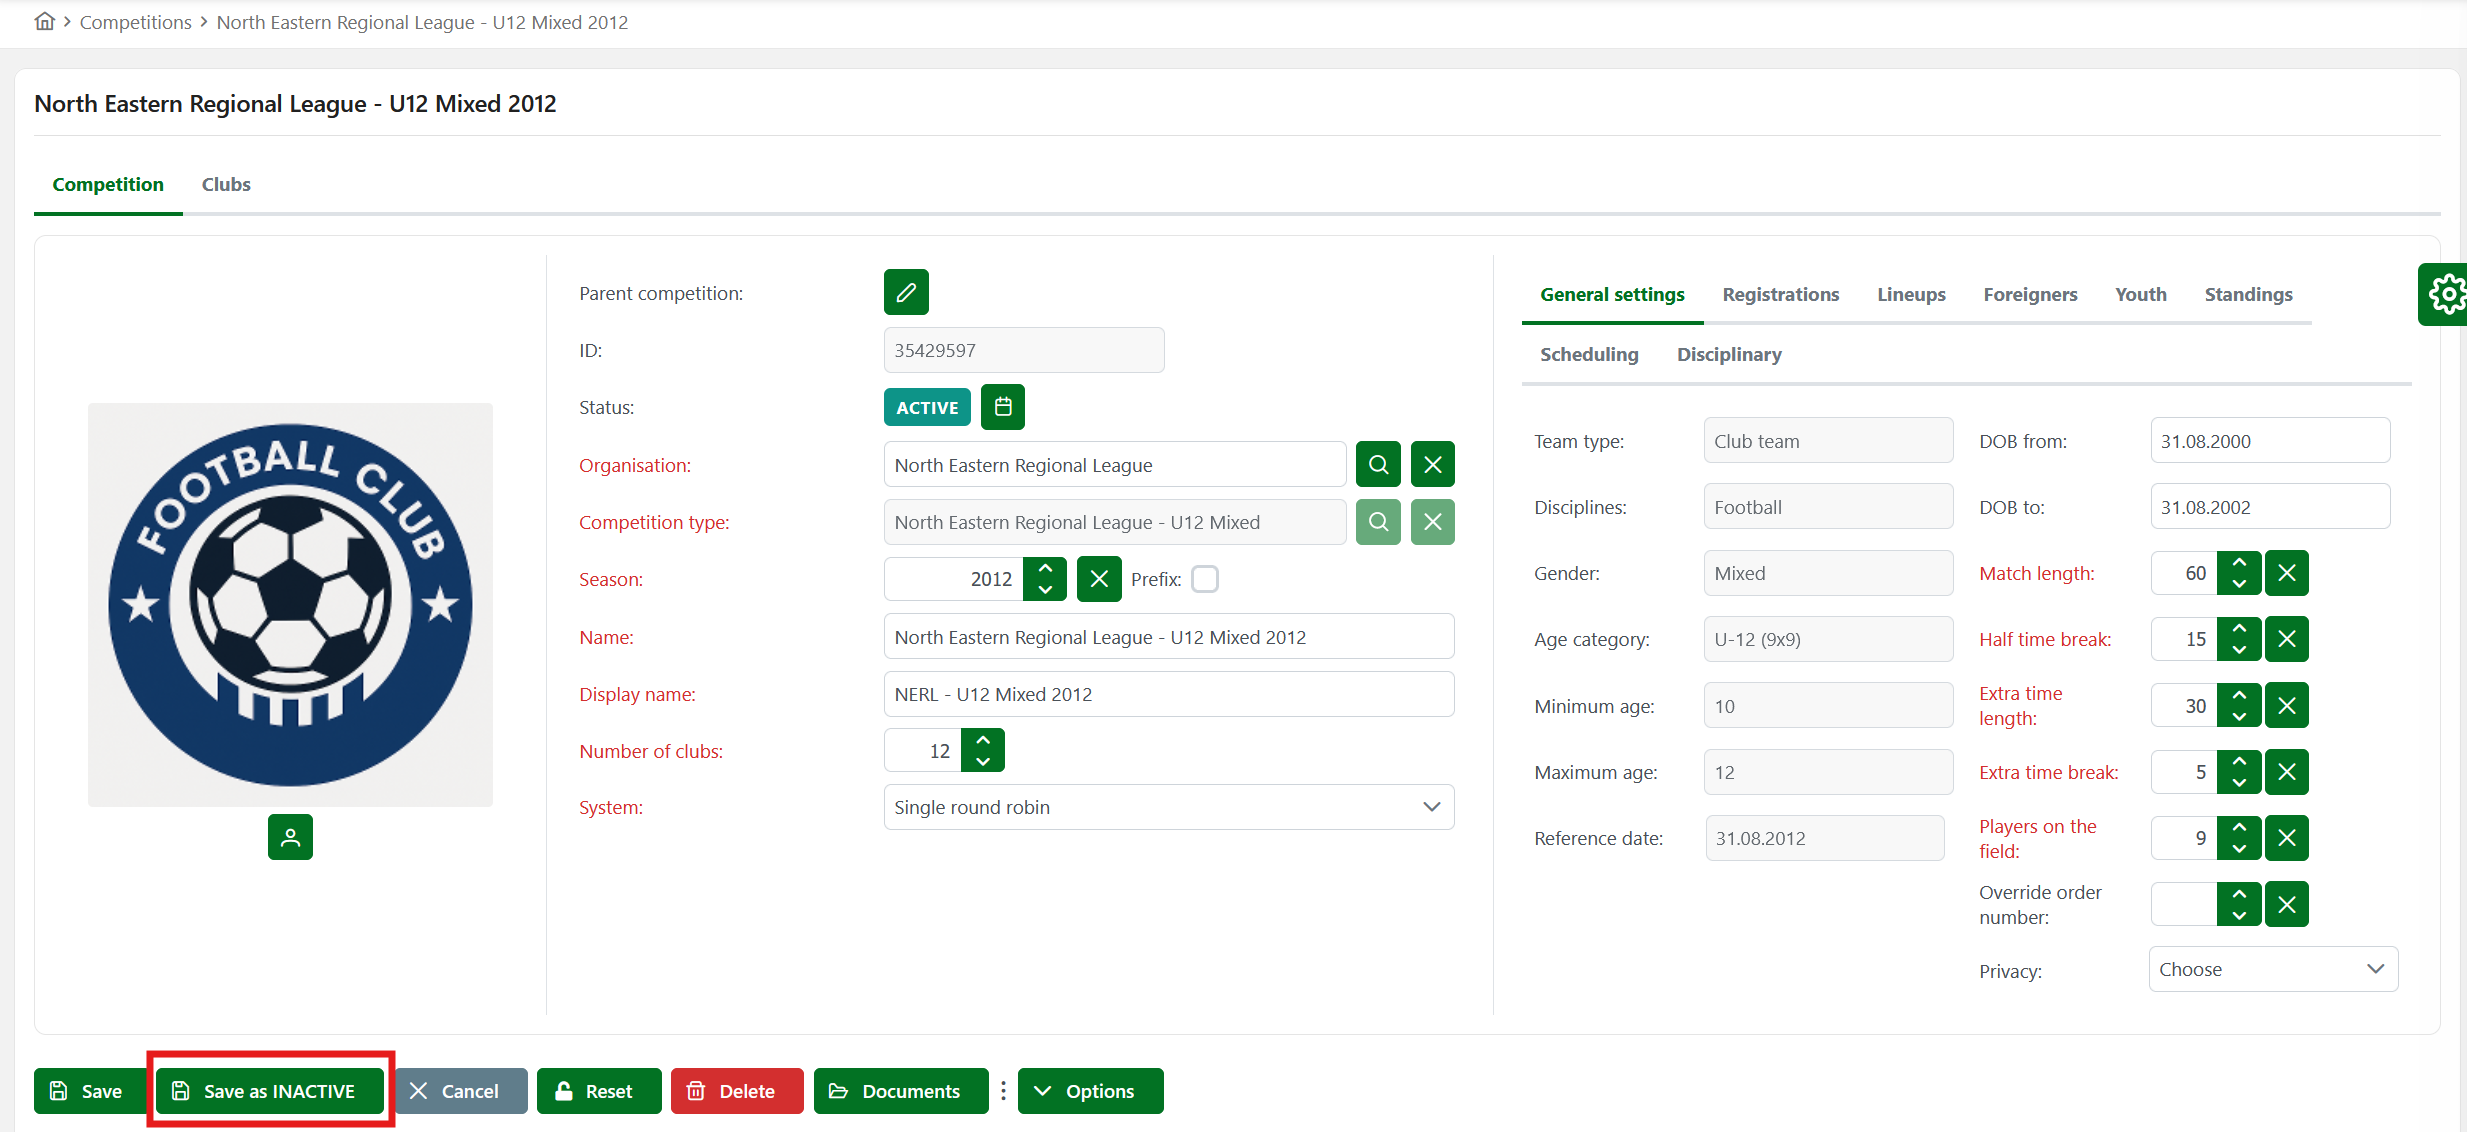Open status calendar icon next to ACTIVE
The height and width of the screenshot is (1132, 2467).
pos(1003,407)
